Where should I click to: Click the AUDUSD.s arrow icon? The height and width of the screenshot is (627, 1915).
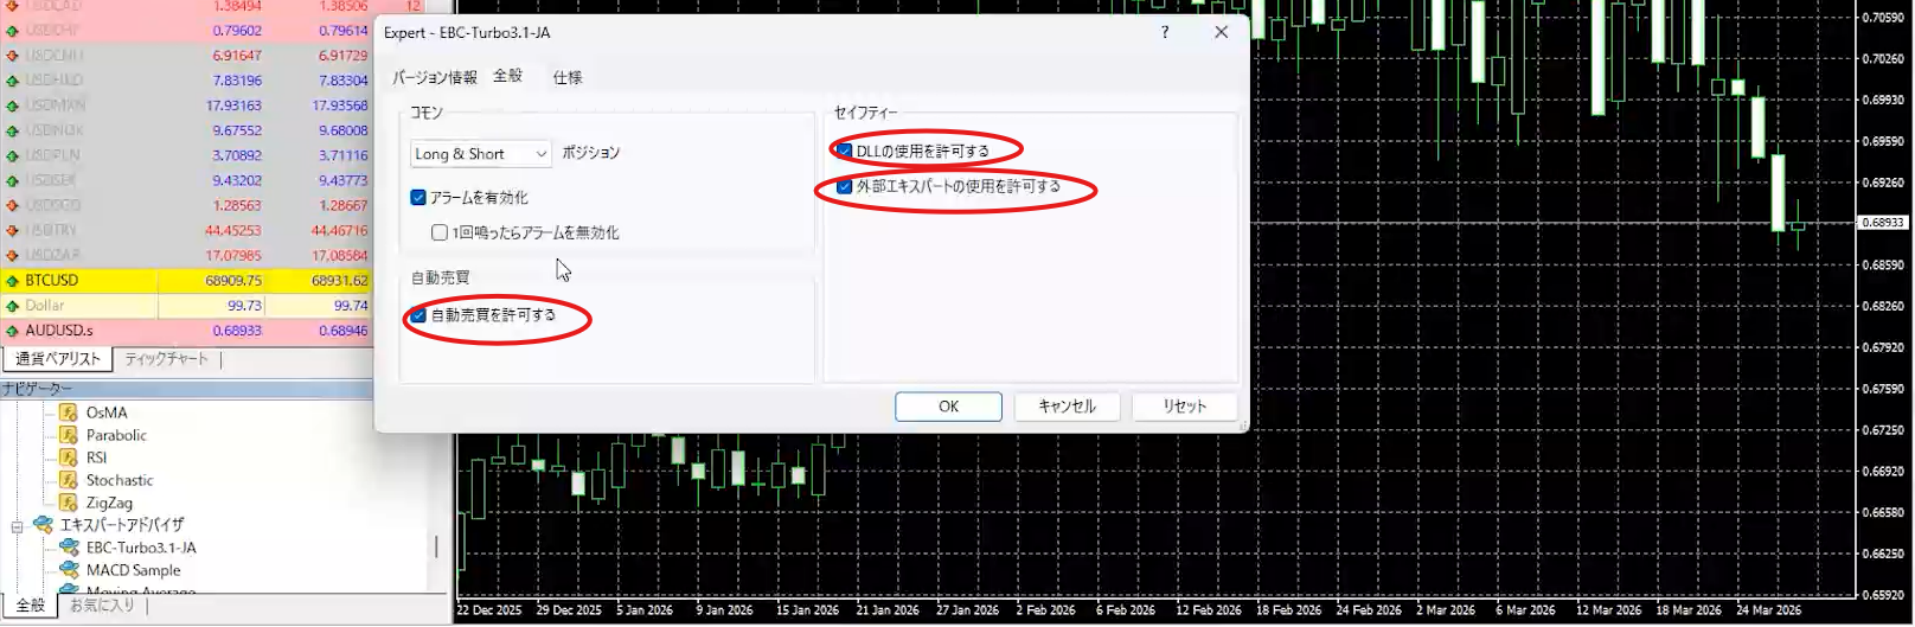coord(12,331)
